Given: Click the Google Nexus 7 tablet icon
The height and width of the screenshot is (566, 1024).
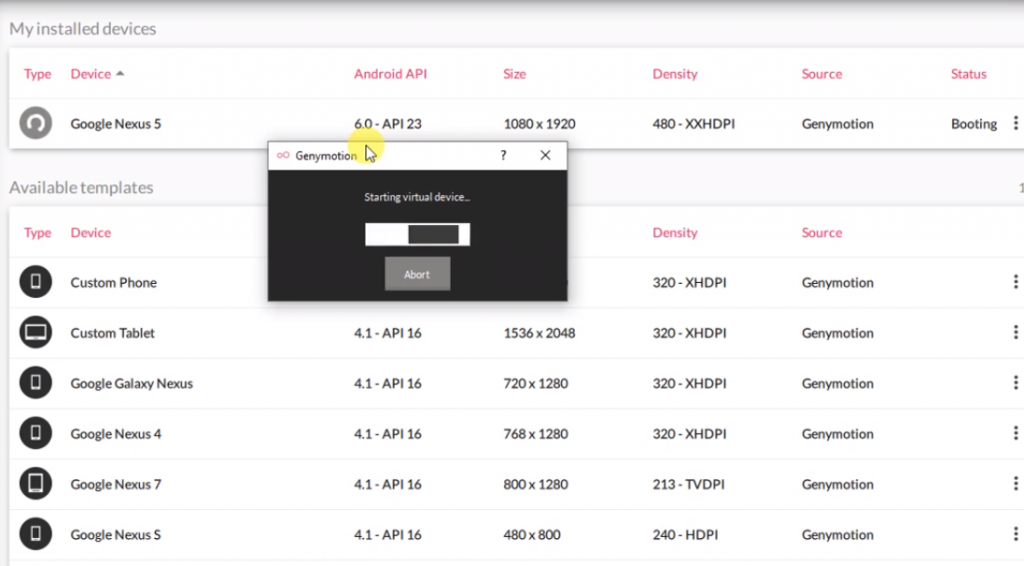Looking at the screenshot, I should pyautogui.click(x=35, y=484).
